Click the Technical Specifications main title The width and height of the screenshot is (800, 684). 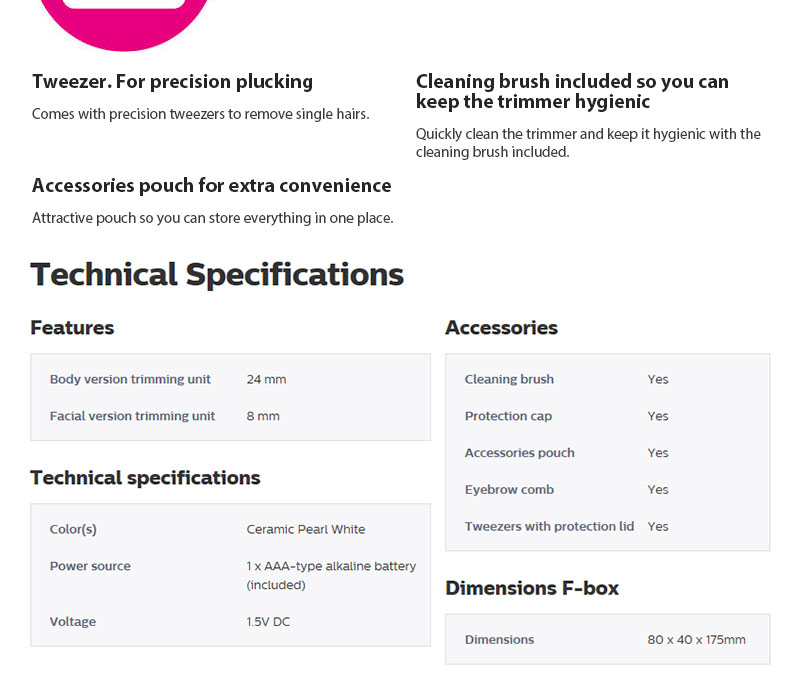point(217,274)
